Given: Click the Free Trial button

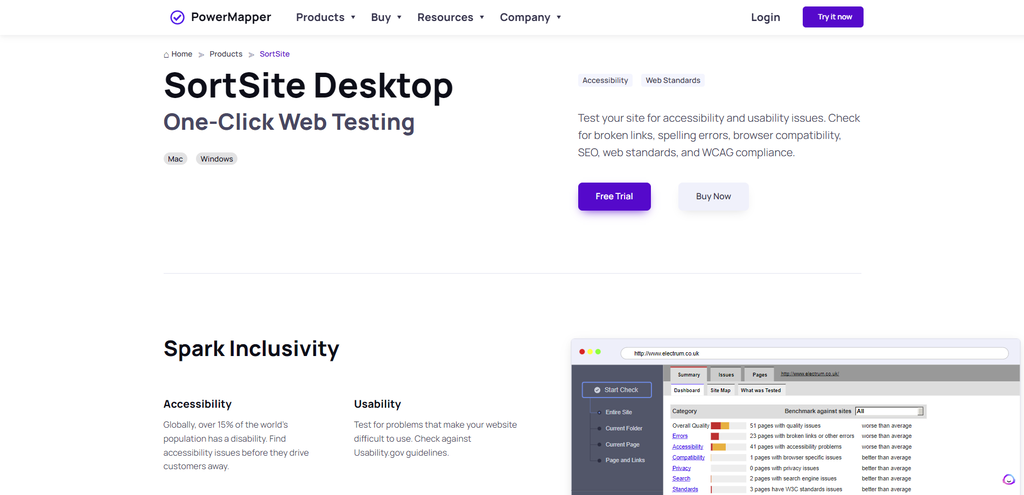Looking at the screenshot, I should point(614,197).
